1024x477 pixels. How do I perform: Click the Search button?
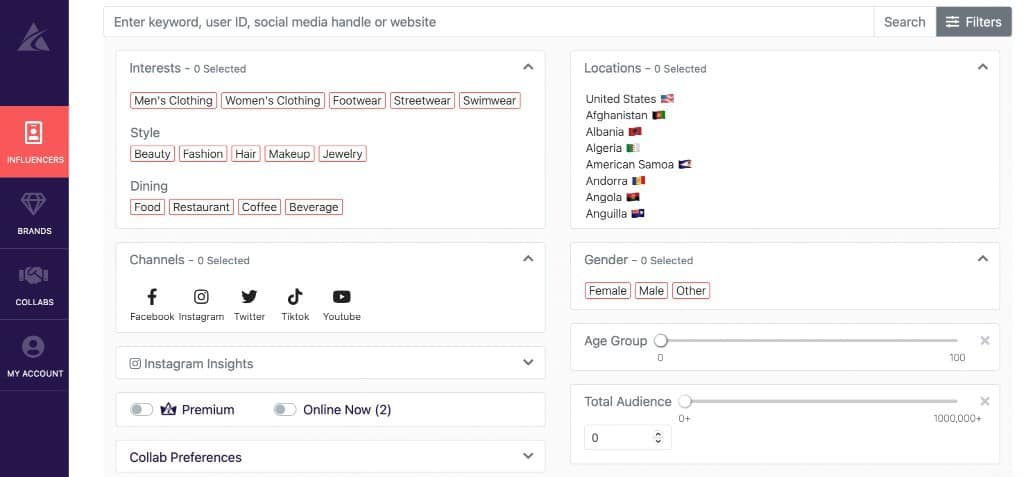click(x=904, y=22)
